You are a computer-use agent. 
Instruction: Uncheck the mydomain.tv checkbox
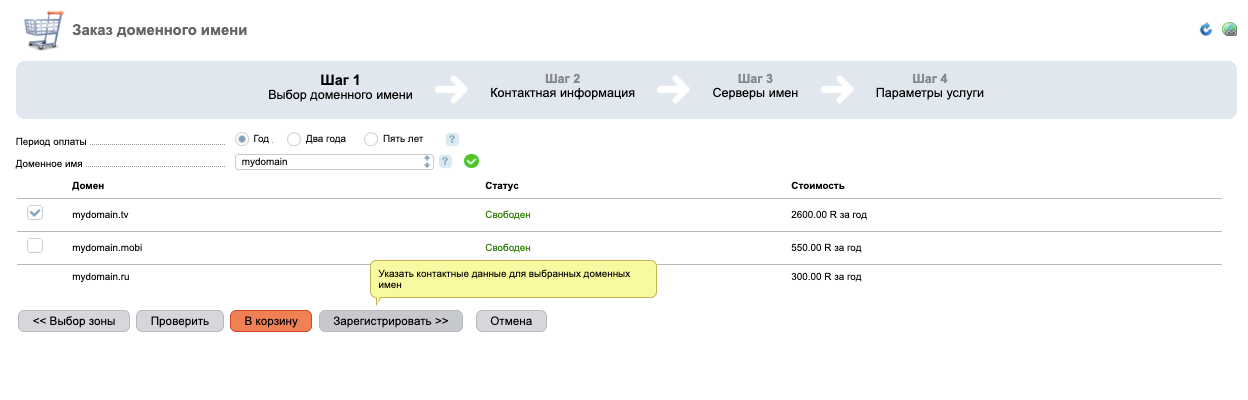point(35,213)
